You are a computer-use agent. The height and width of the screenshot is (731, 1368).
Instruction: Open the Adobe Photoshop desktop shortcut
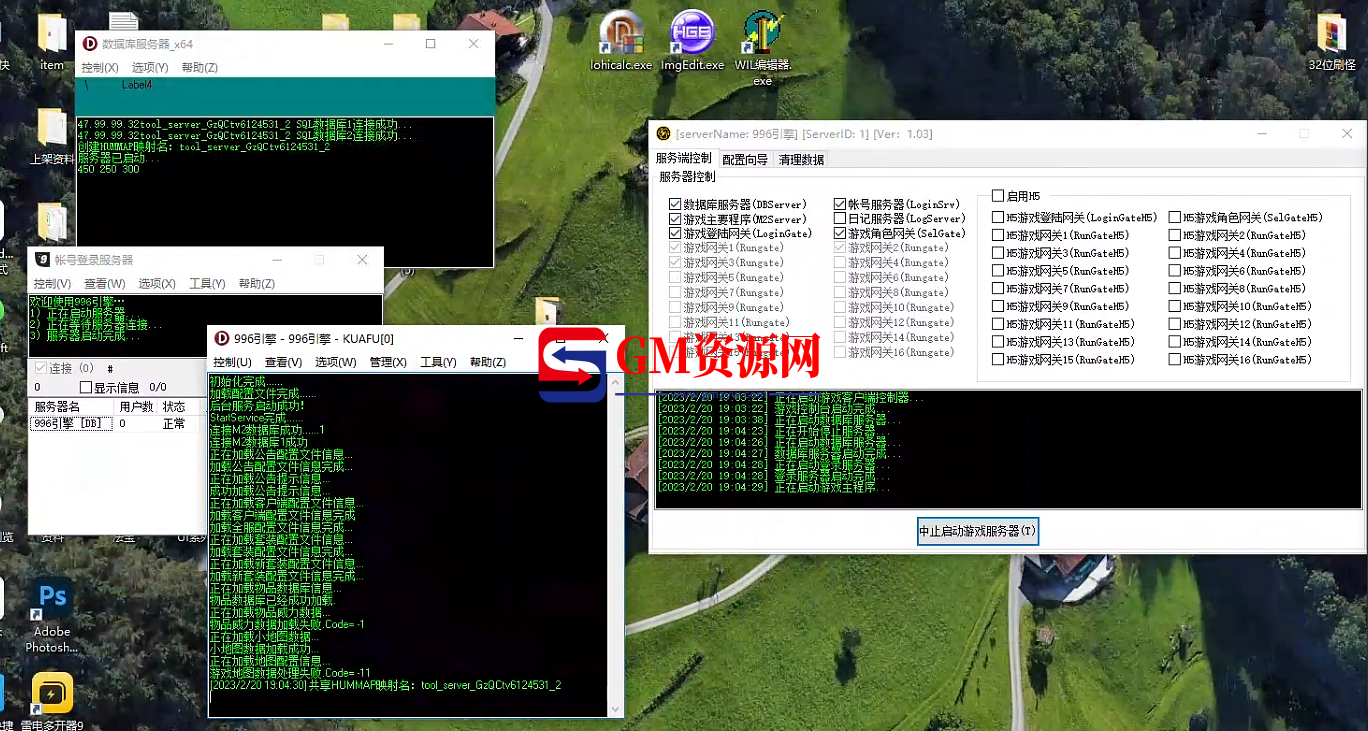point(52,615)
